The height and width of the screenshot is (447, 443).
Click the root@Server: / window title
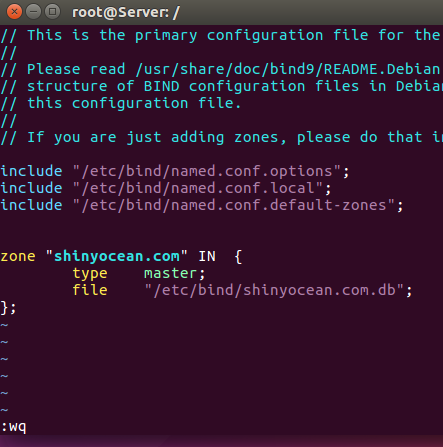coord(126,13)
